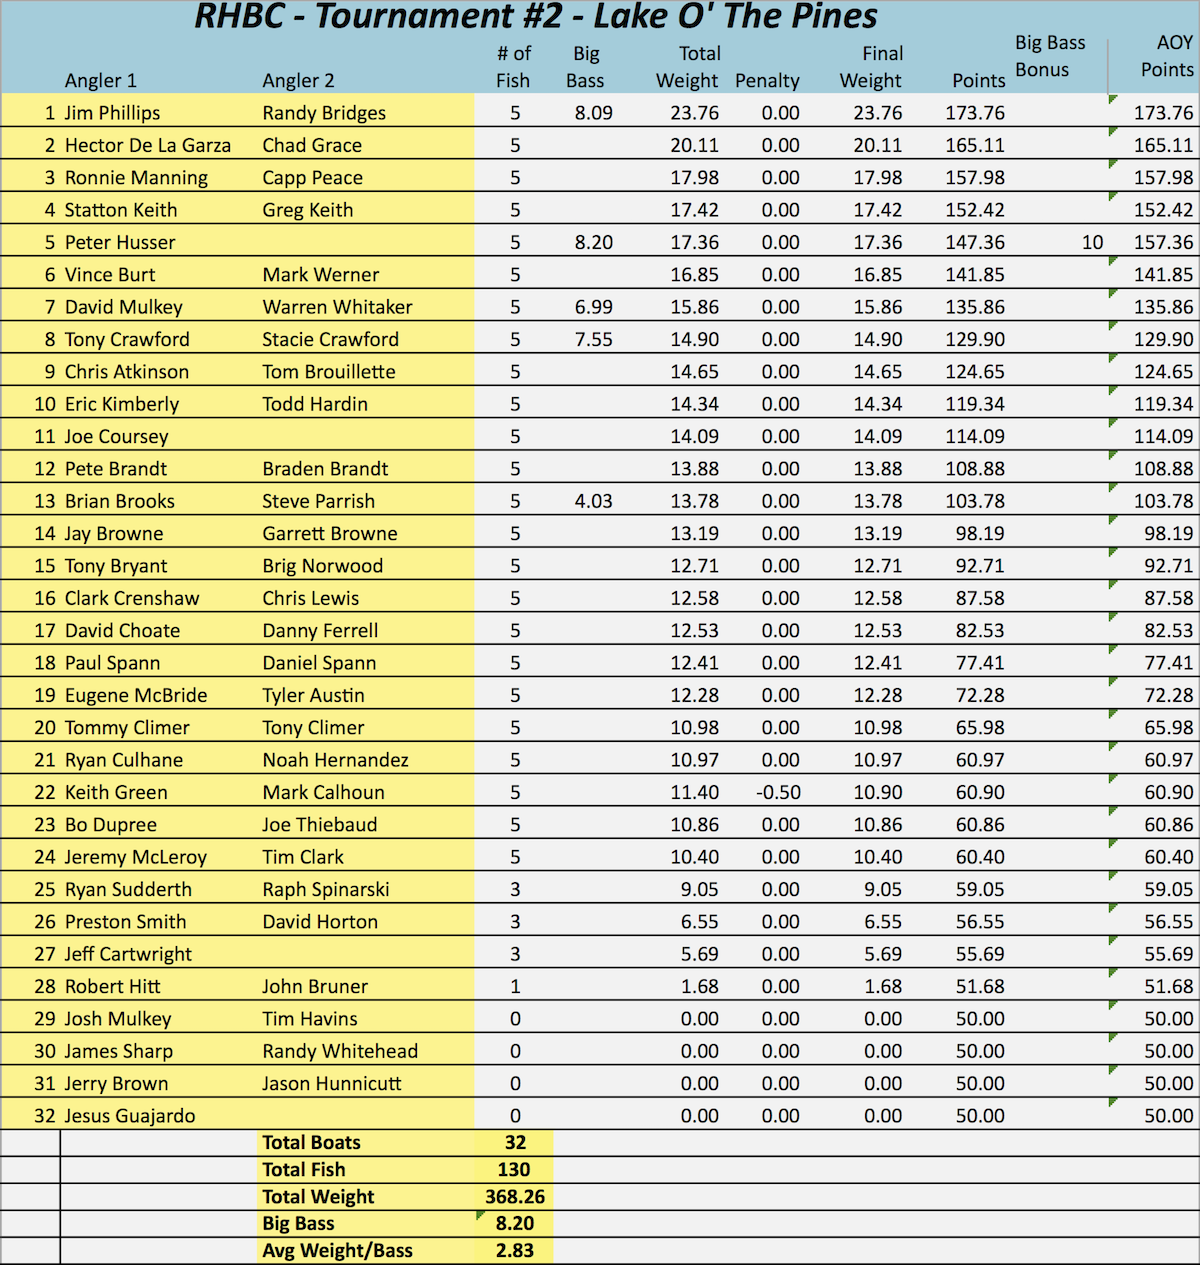
Task: Click the AOY Points column header
Action: pos(1166,57)
